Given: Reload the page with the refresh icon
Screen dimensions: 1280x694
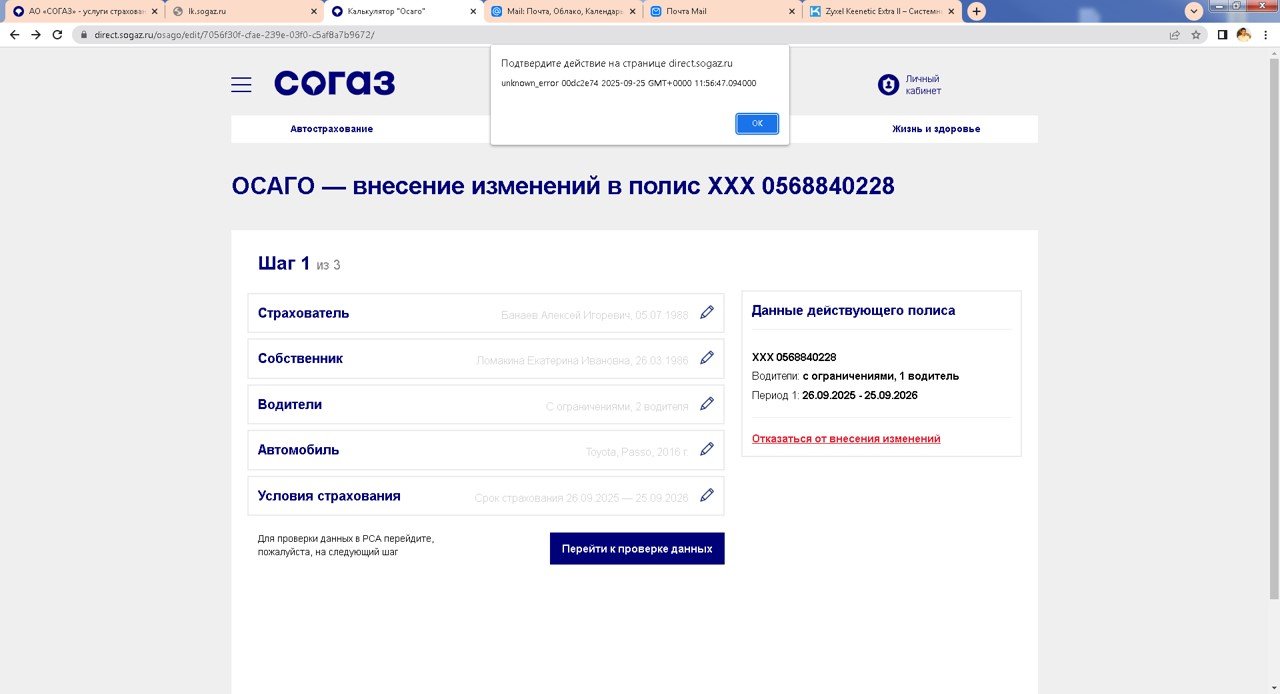Looking at the screenshot, I should 57,34.
